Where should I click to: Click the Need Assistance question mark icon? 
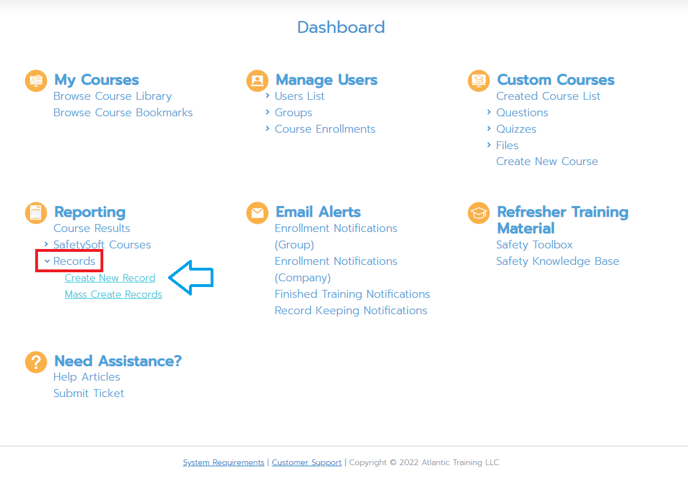point(36,362)
